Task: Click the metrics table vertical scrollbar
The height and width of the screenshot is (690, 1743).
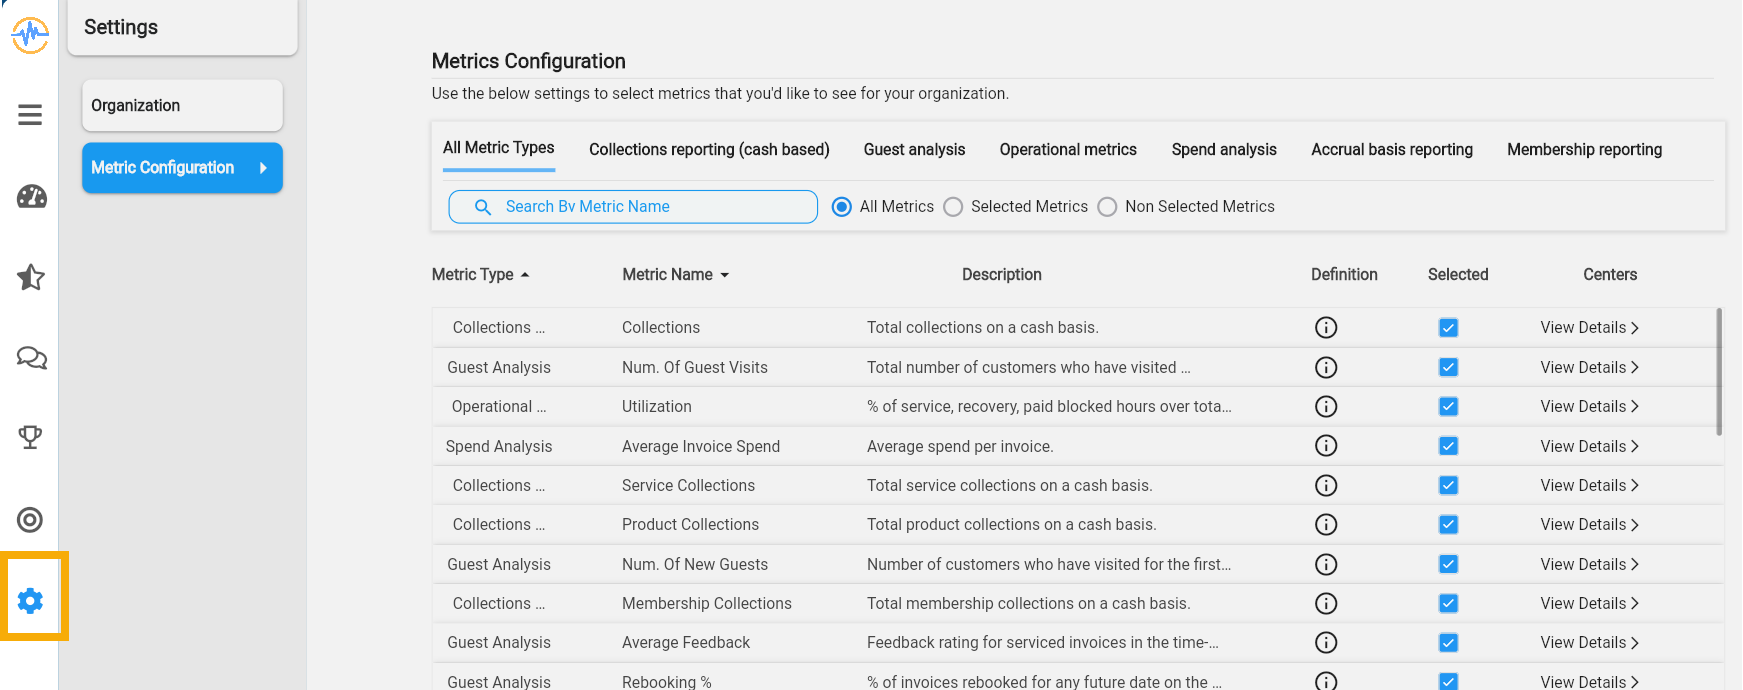Action: (1719, 371)
